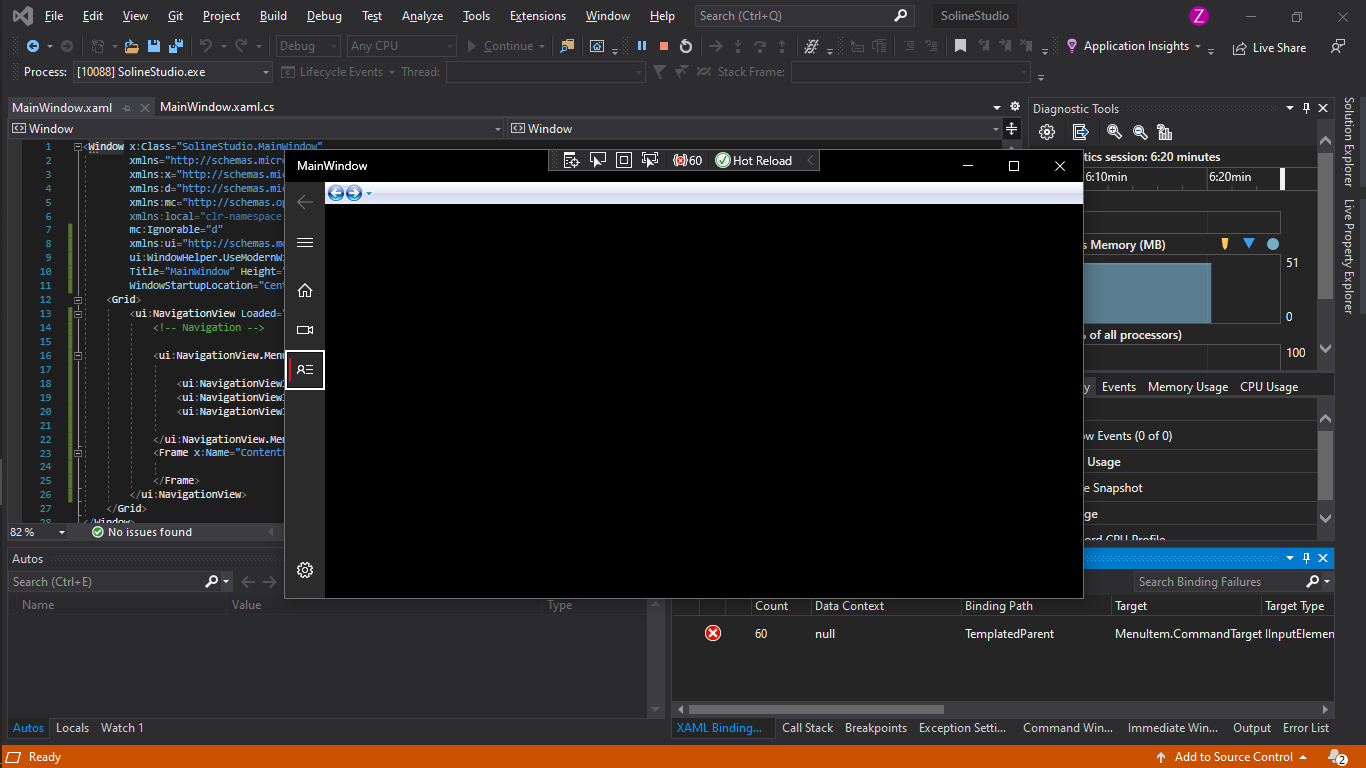
Task: Open Diagnostic Tools settings gear
Action: 1046,131
